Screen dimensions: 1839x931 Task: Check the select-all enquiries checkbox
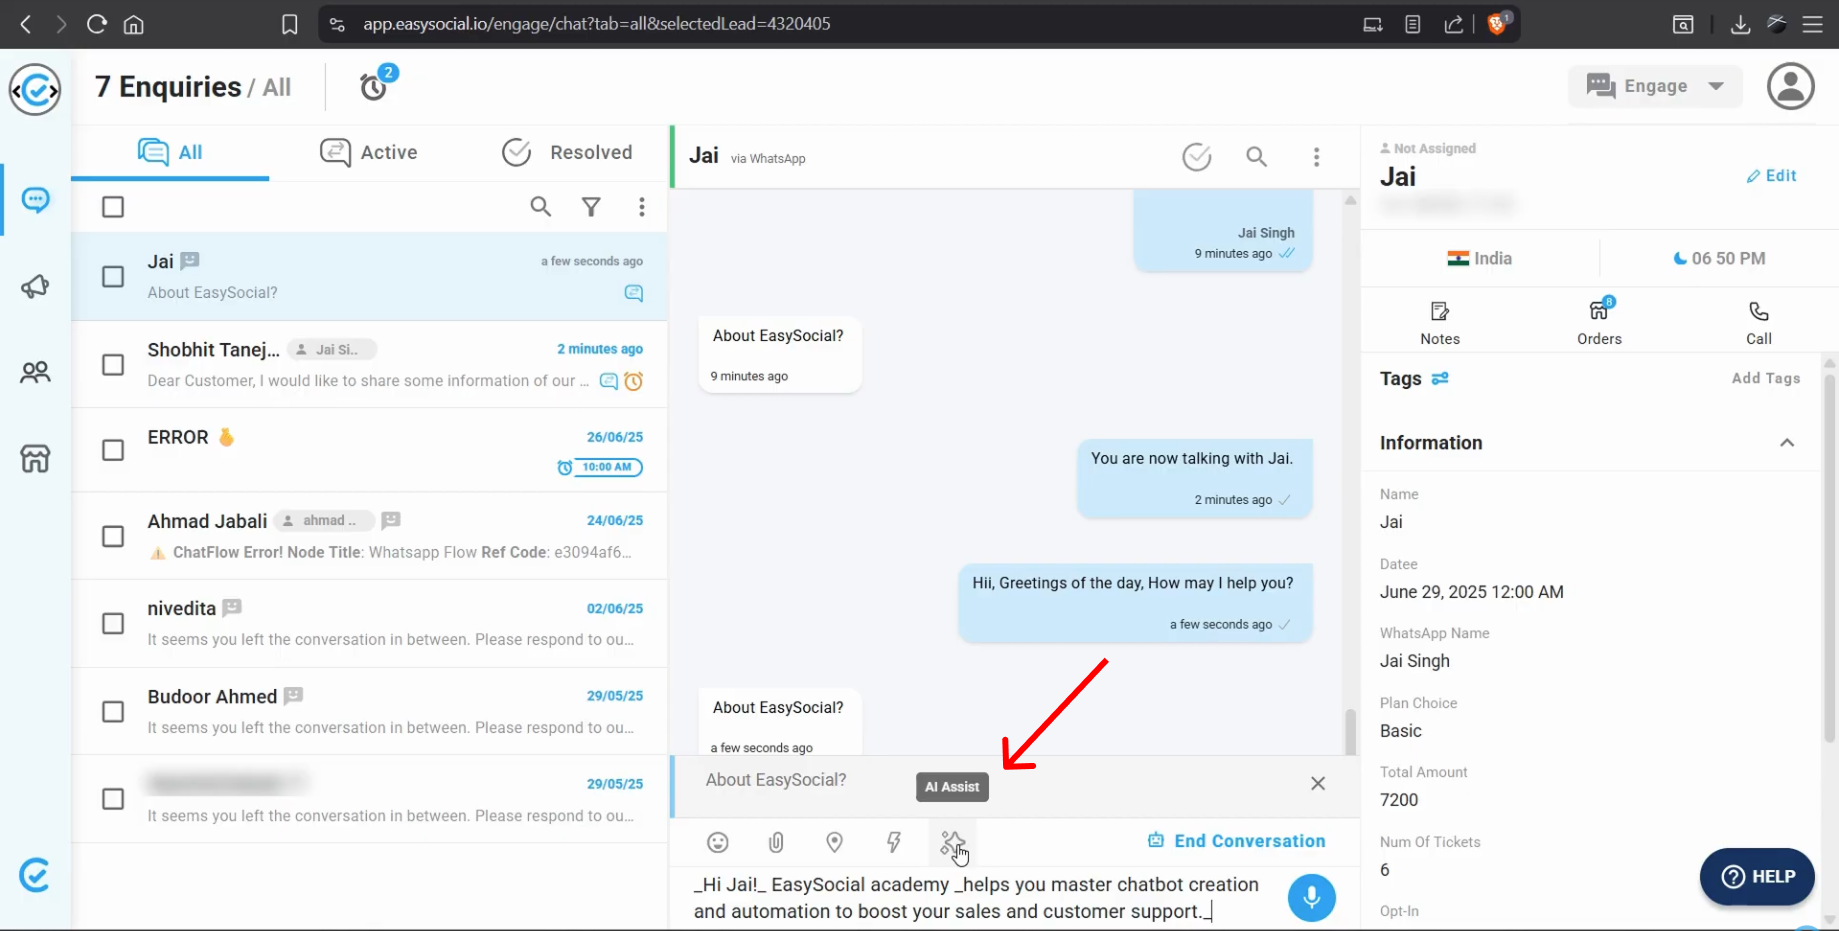click(113, 207)
